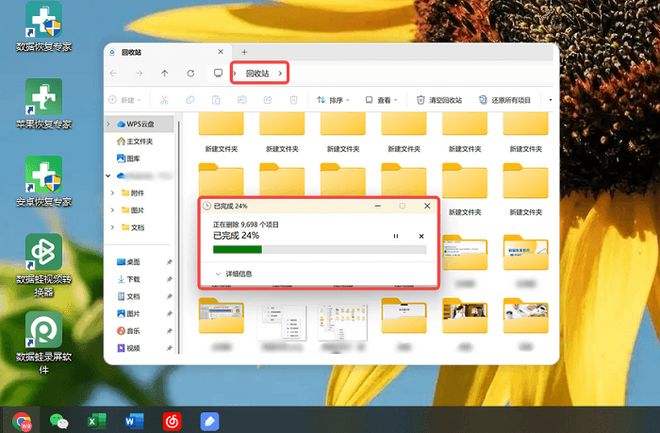Expand the 文档 folder tree node

tap(112, 227)
